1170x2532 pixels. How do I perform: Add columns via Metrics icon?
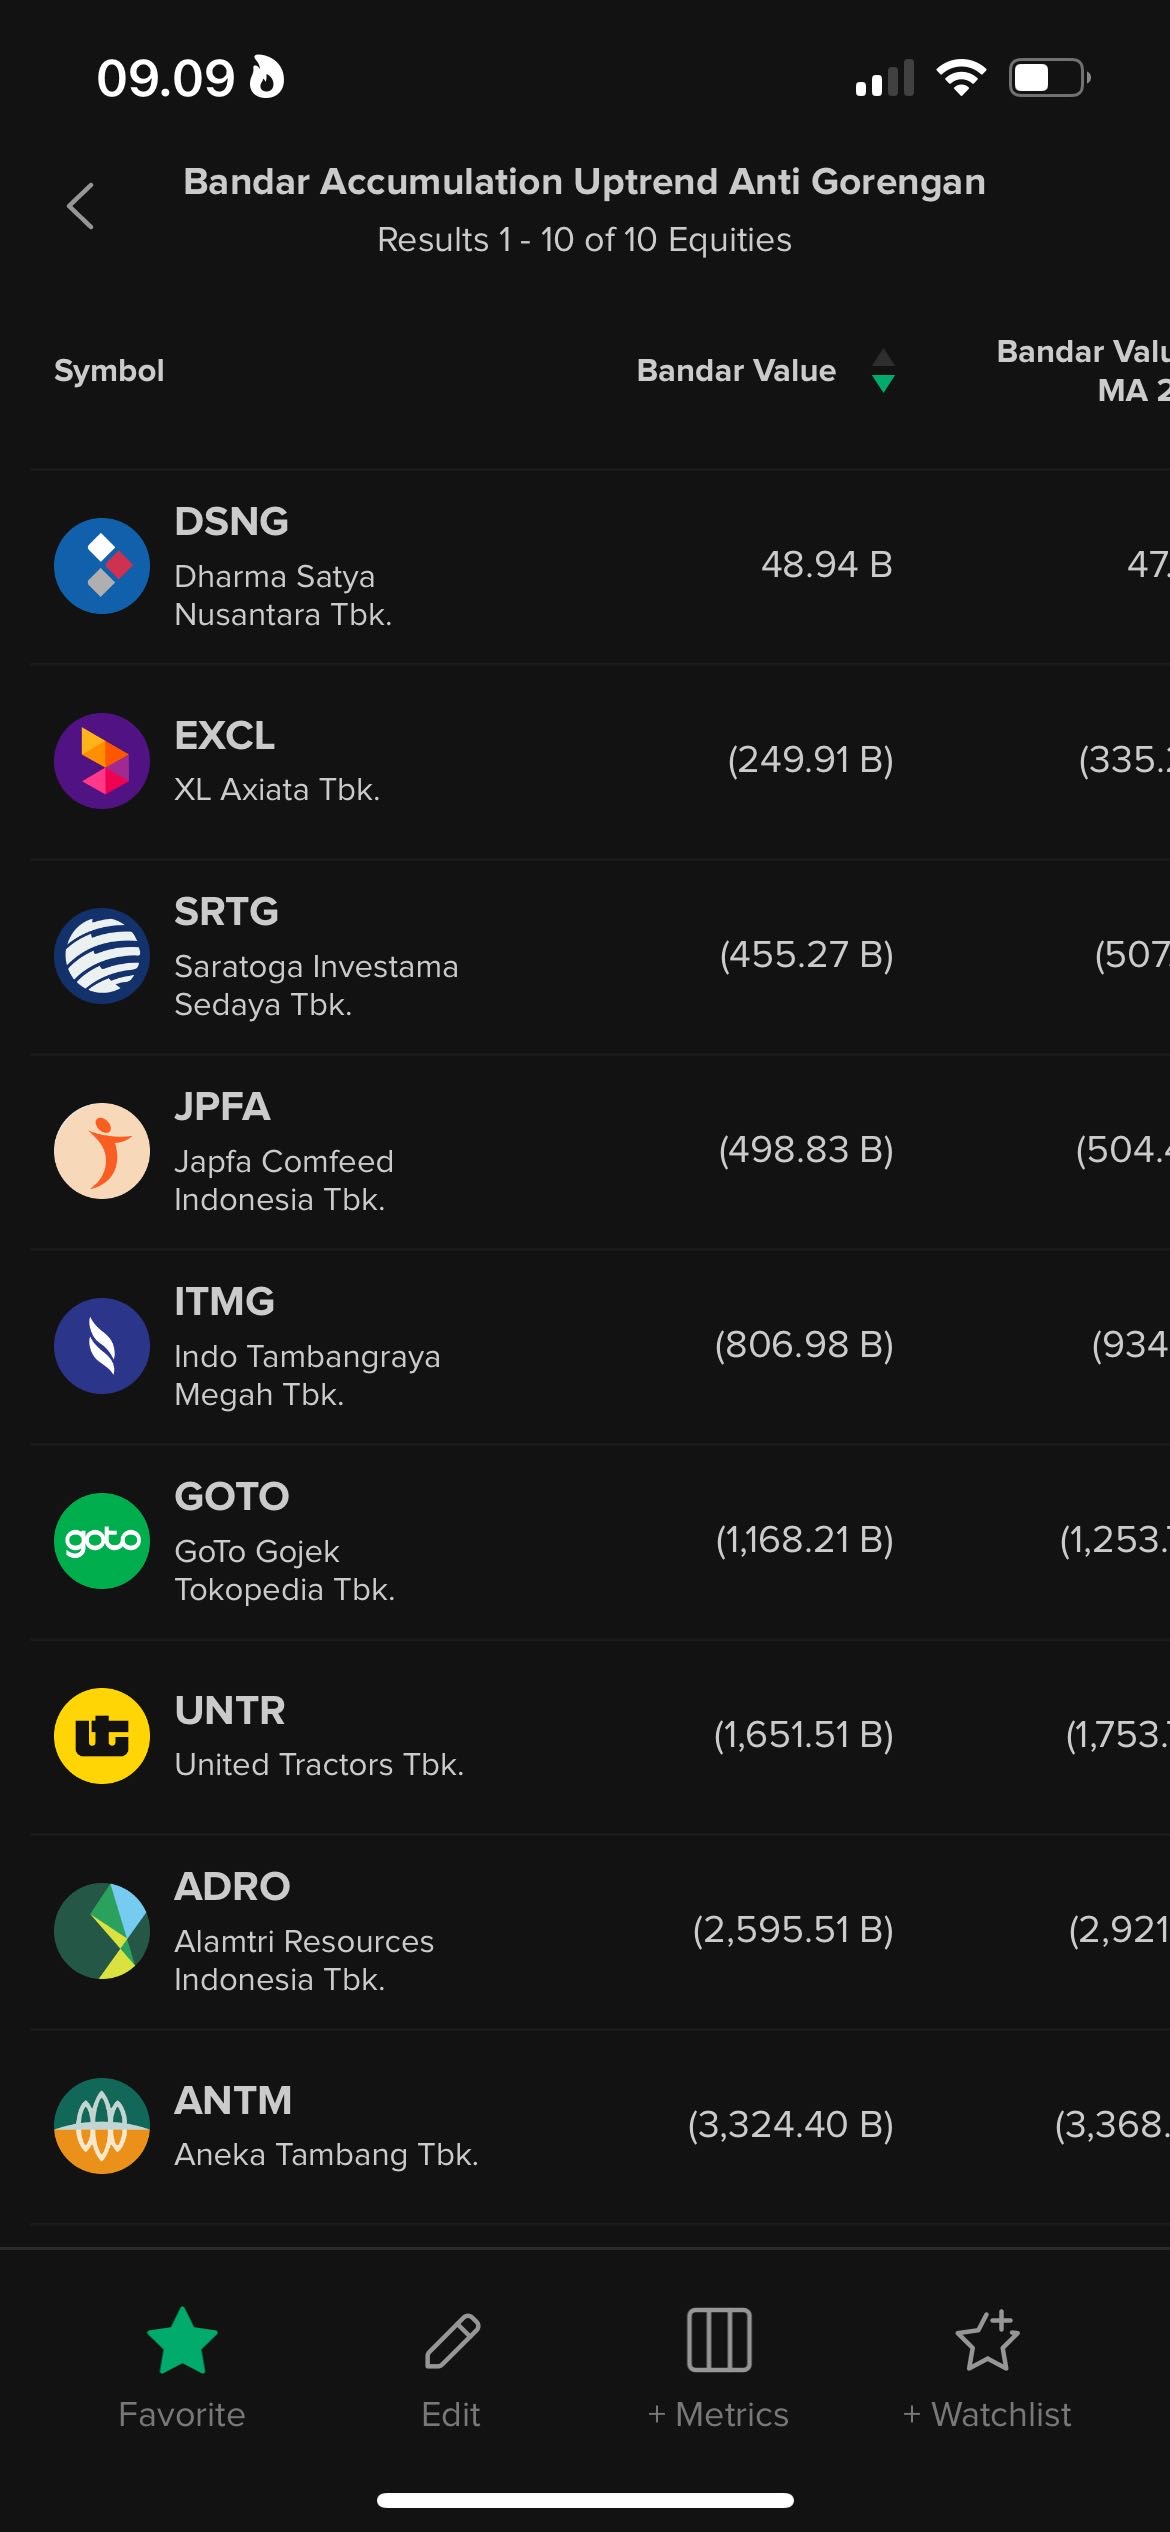[719, 2340]
